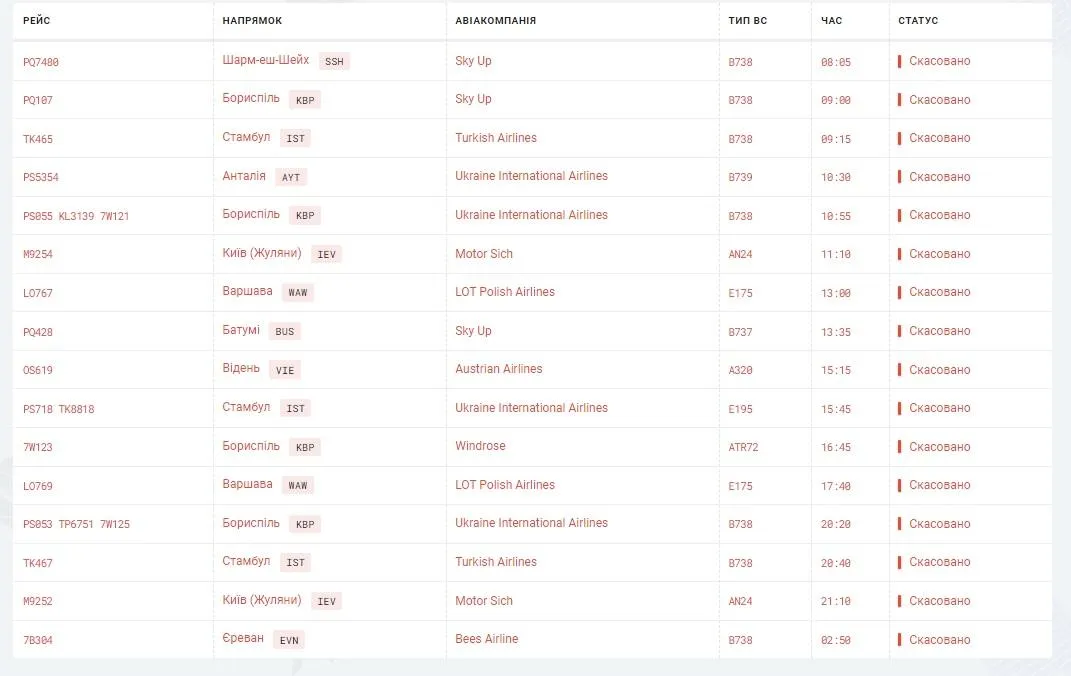Open the LO767 flight link
1071x676 pixels.
tap(38, 293)
